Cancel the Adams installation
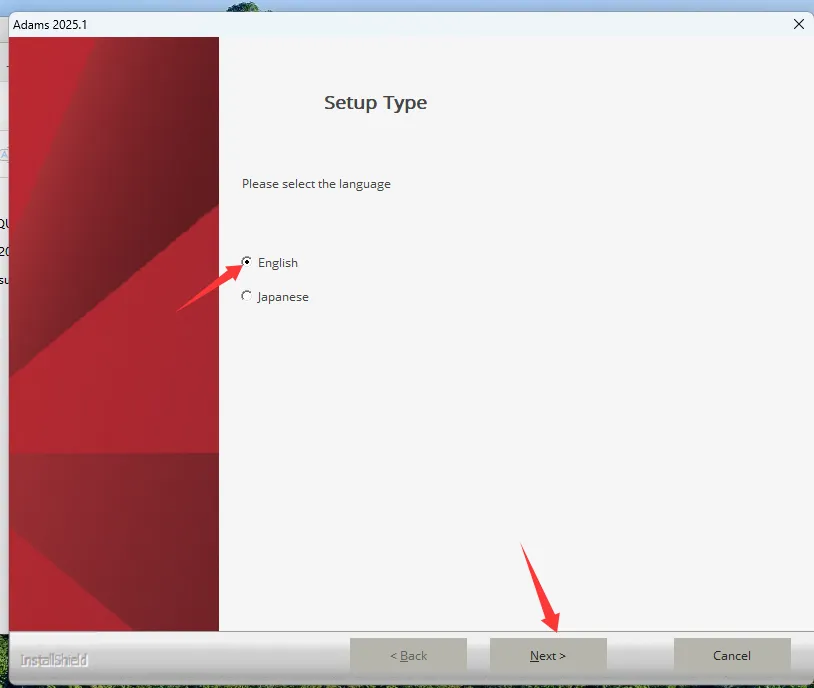 point(732,655)
